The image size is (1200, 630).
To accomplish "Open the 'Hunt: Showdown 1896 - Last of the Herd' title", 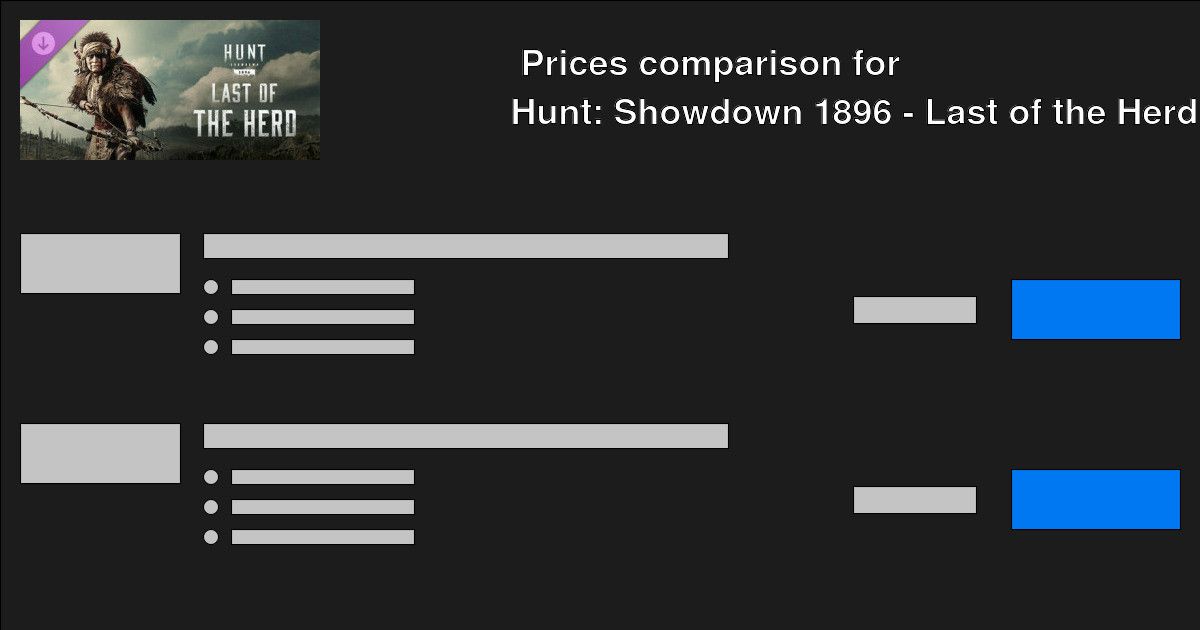I will click(852, 112).
